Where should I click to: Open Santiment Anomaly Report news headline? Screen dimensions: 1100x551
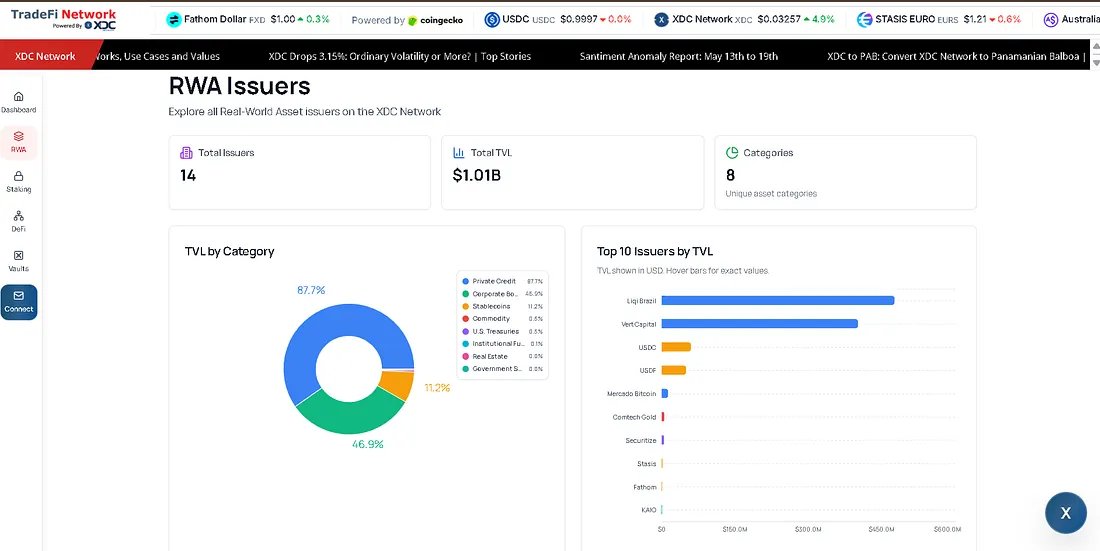[678, 56]
